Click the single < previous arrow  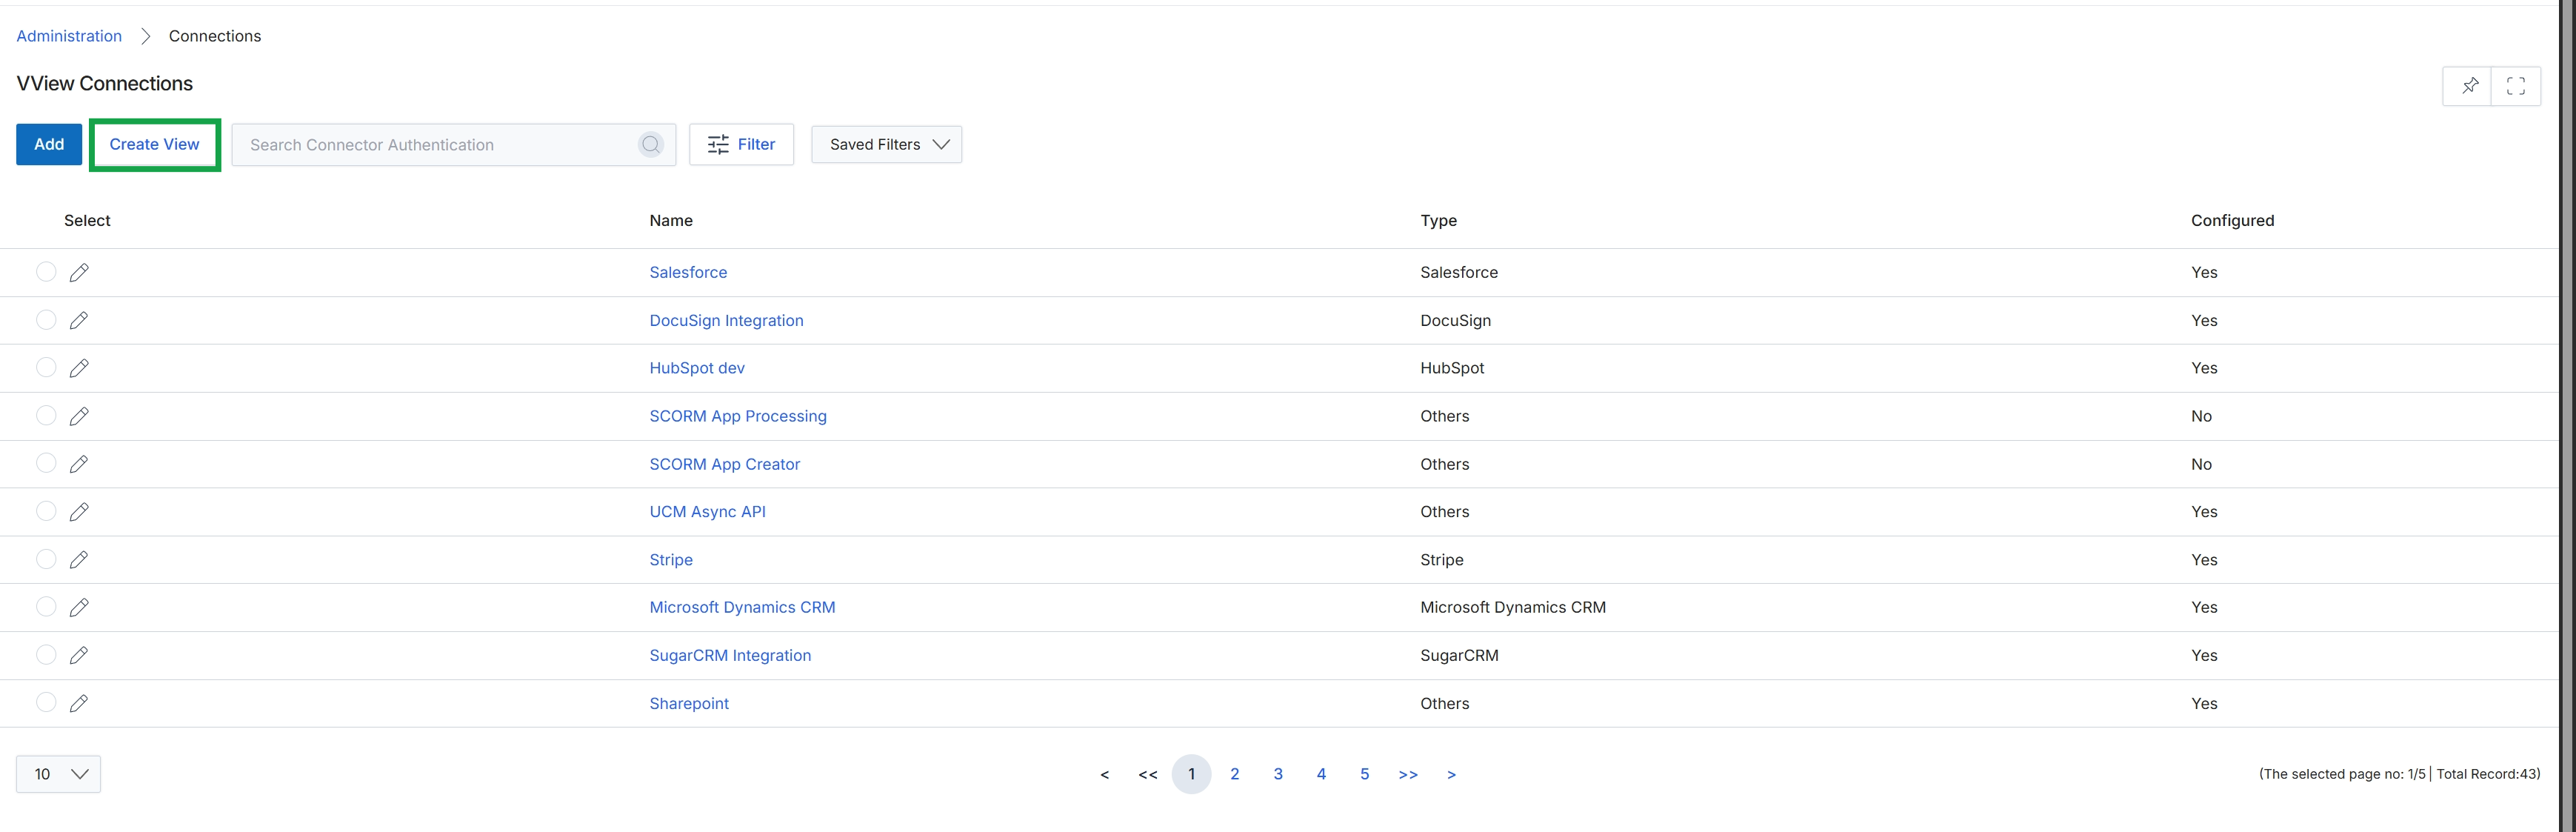pyautogui.click(x=1104, y=775)
